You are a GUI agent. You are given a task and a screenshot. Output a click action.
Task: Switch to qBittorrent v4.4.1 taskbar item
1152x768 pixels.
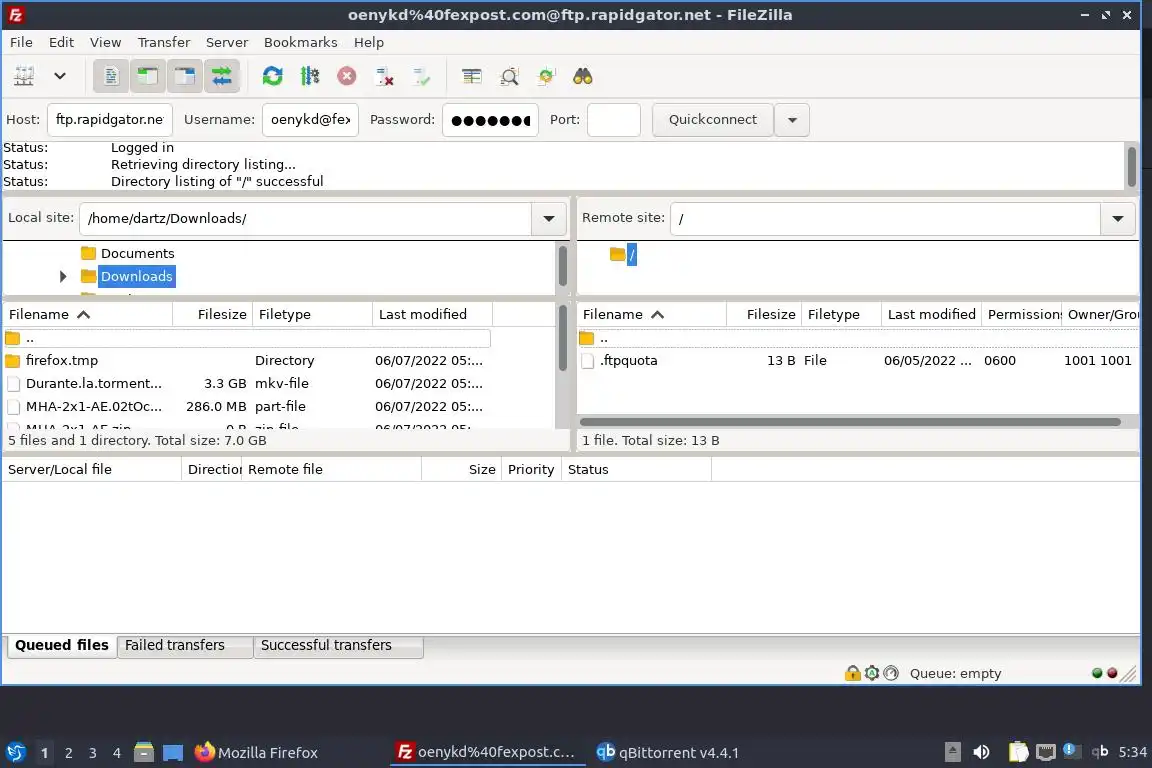[668, 753]
